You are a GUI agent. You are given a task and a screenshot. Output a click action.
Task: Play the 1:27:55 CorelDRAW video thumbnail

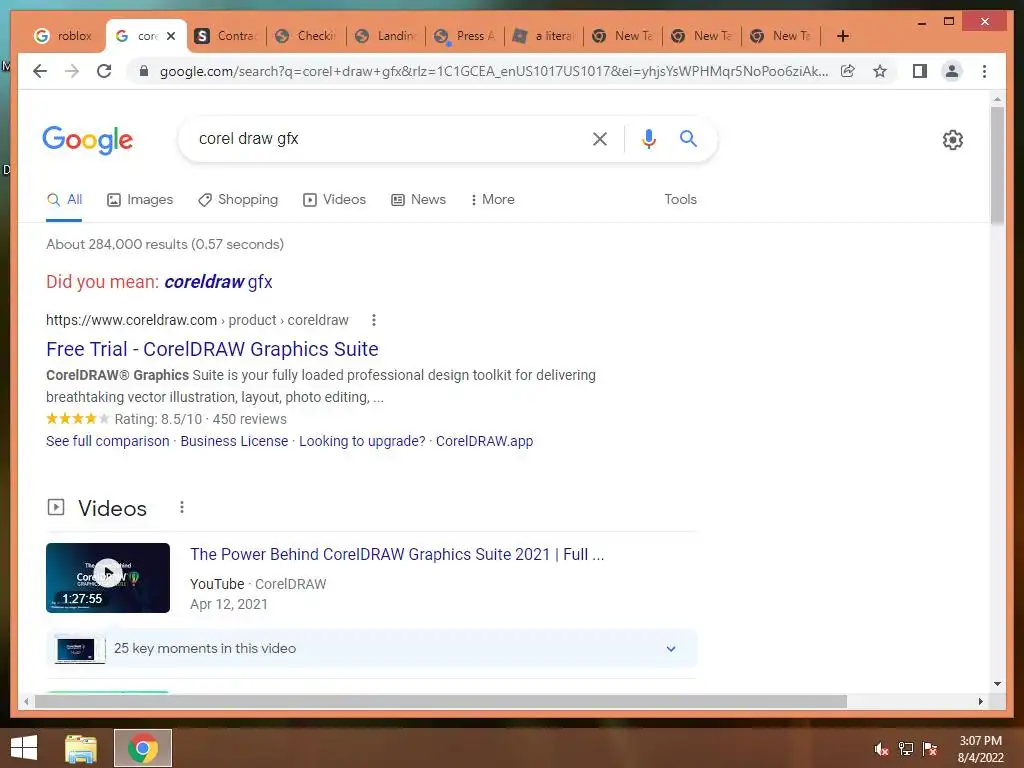pos(108,578)
